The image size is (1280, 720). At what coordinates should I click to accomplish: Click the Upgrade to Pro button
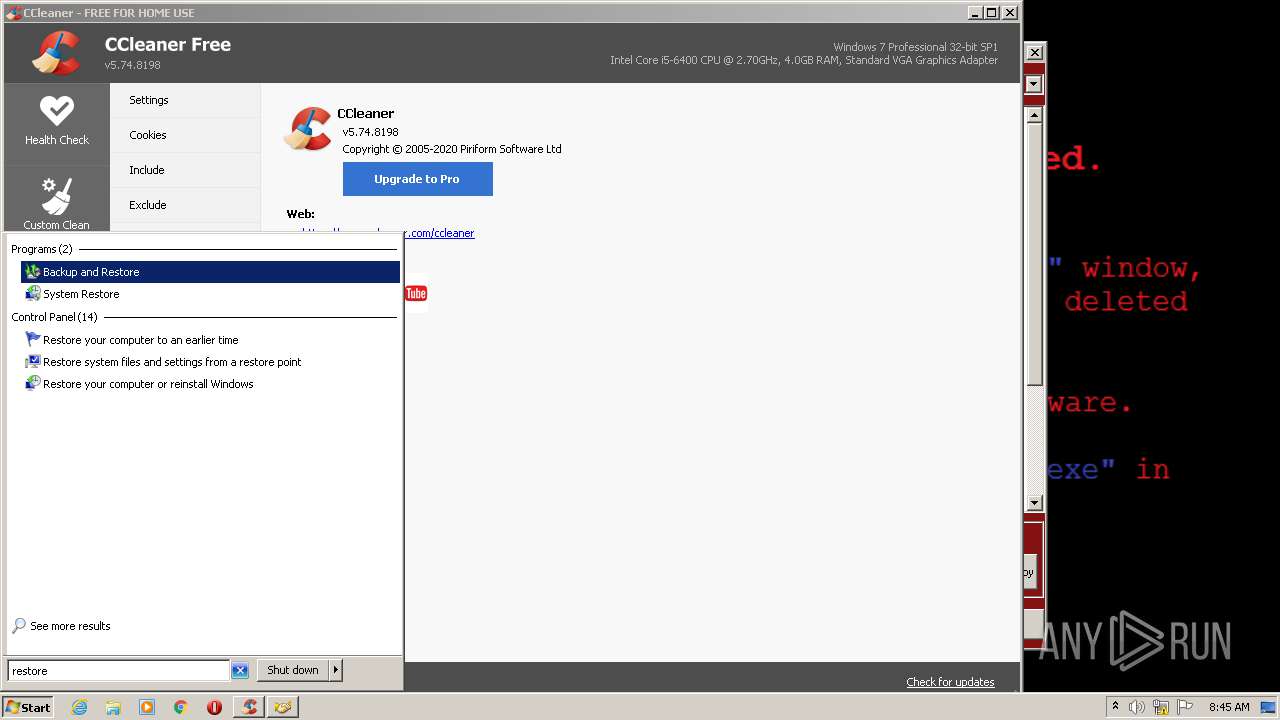(417, 179)
